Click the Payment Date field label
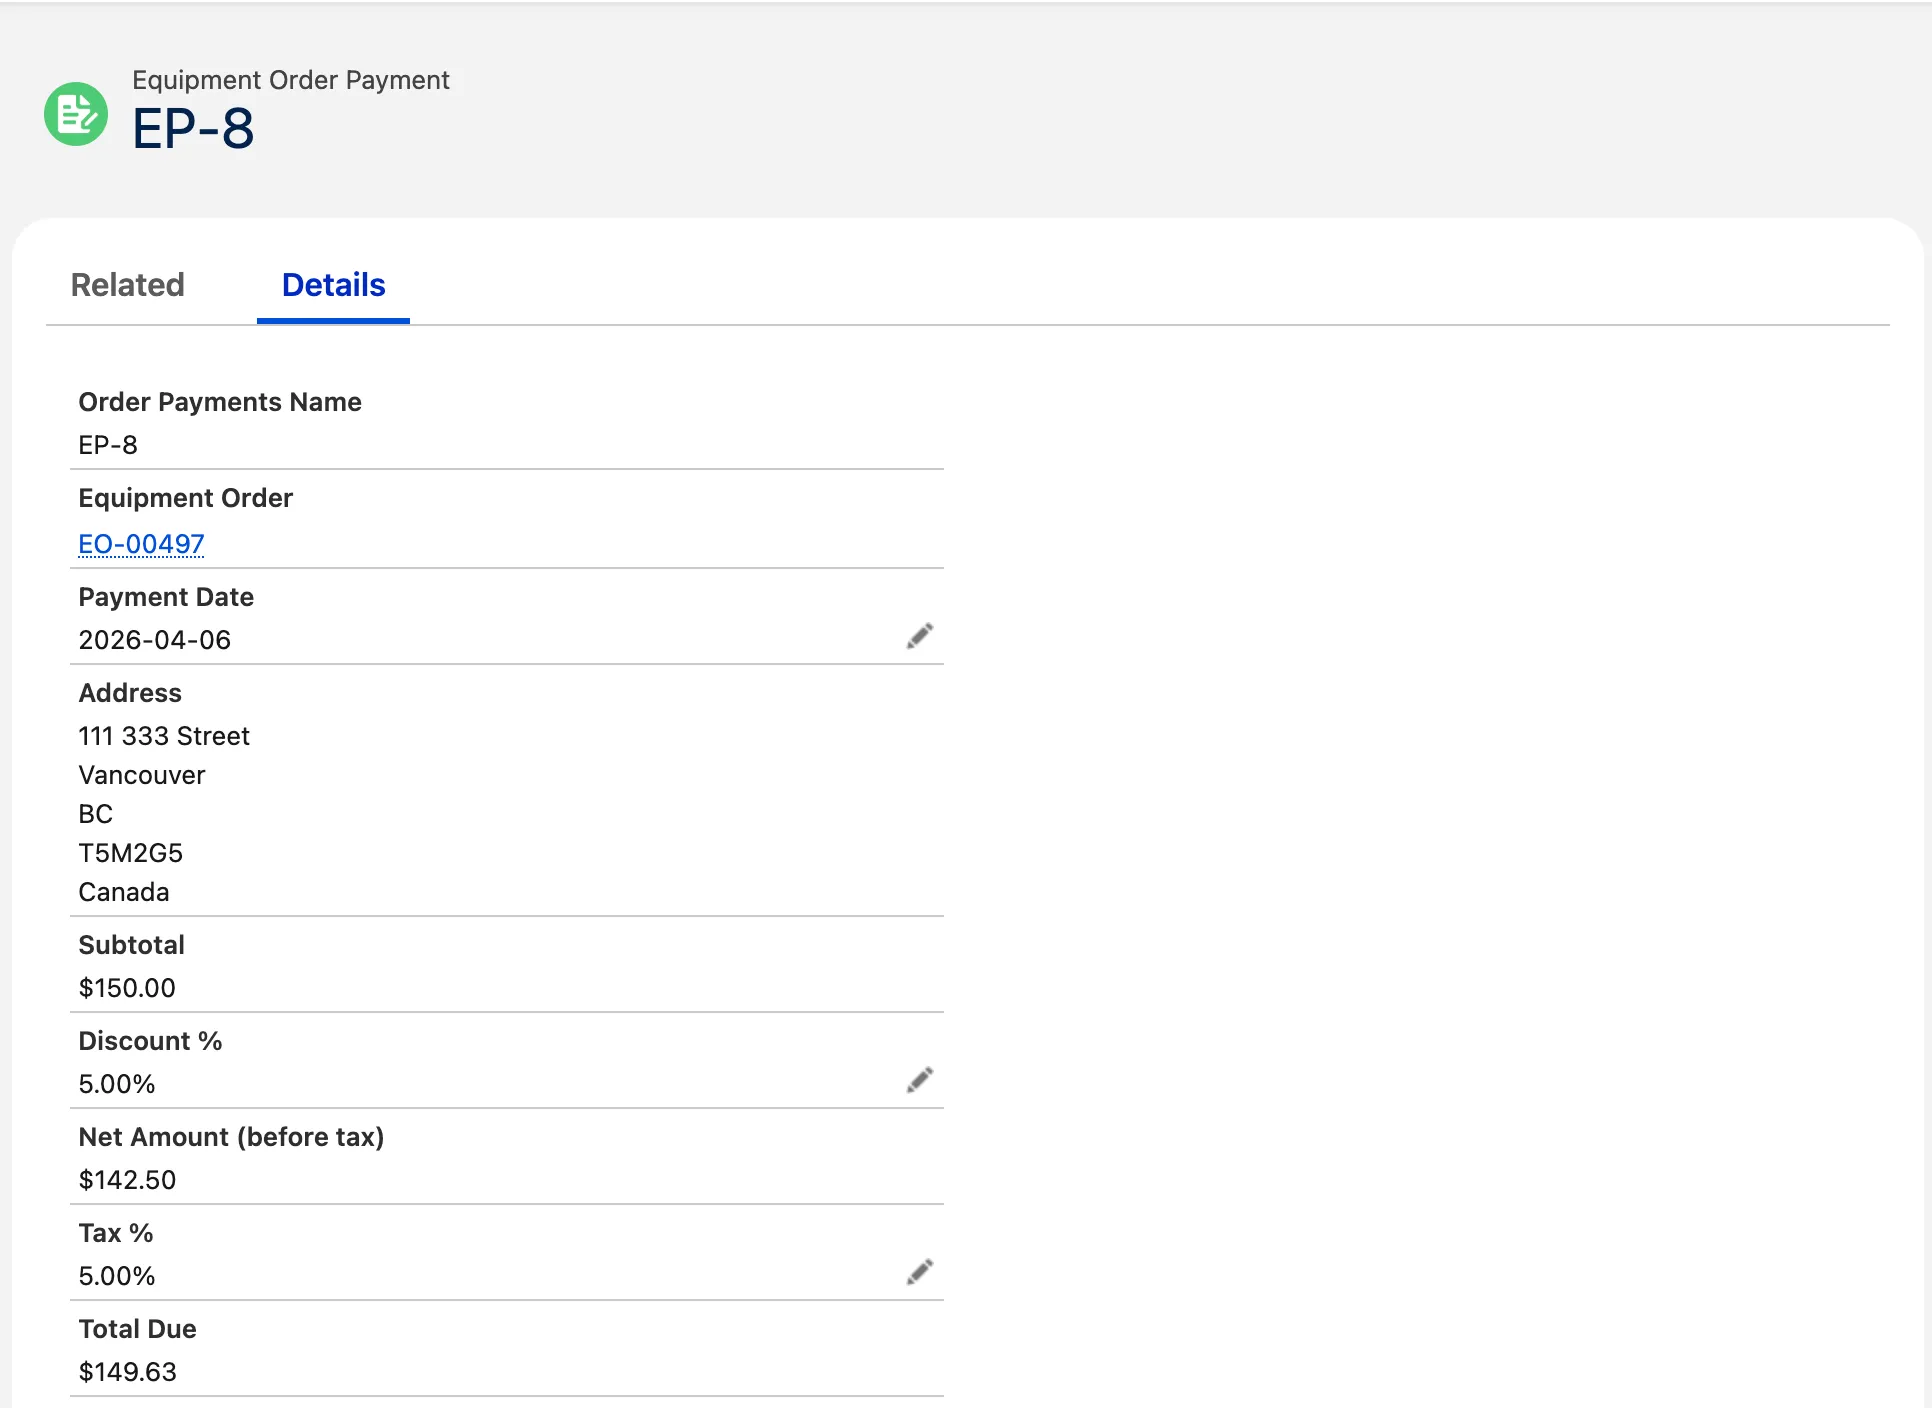Viewport: 1932px width, 1408px height. click(x=166, y=597)
